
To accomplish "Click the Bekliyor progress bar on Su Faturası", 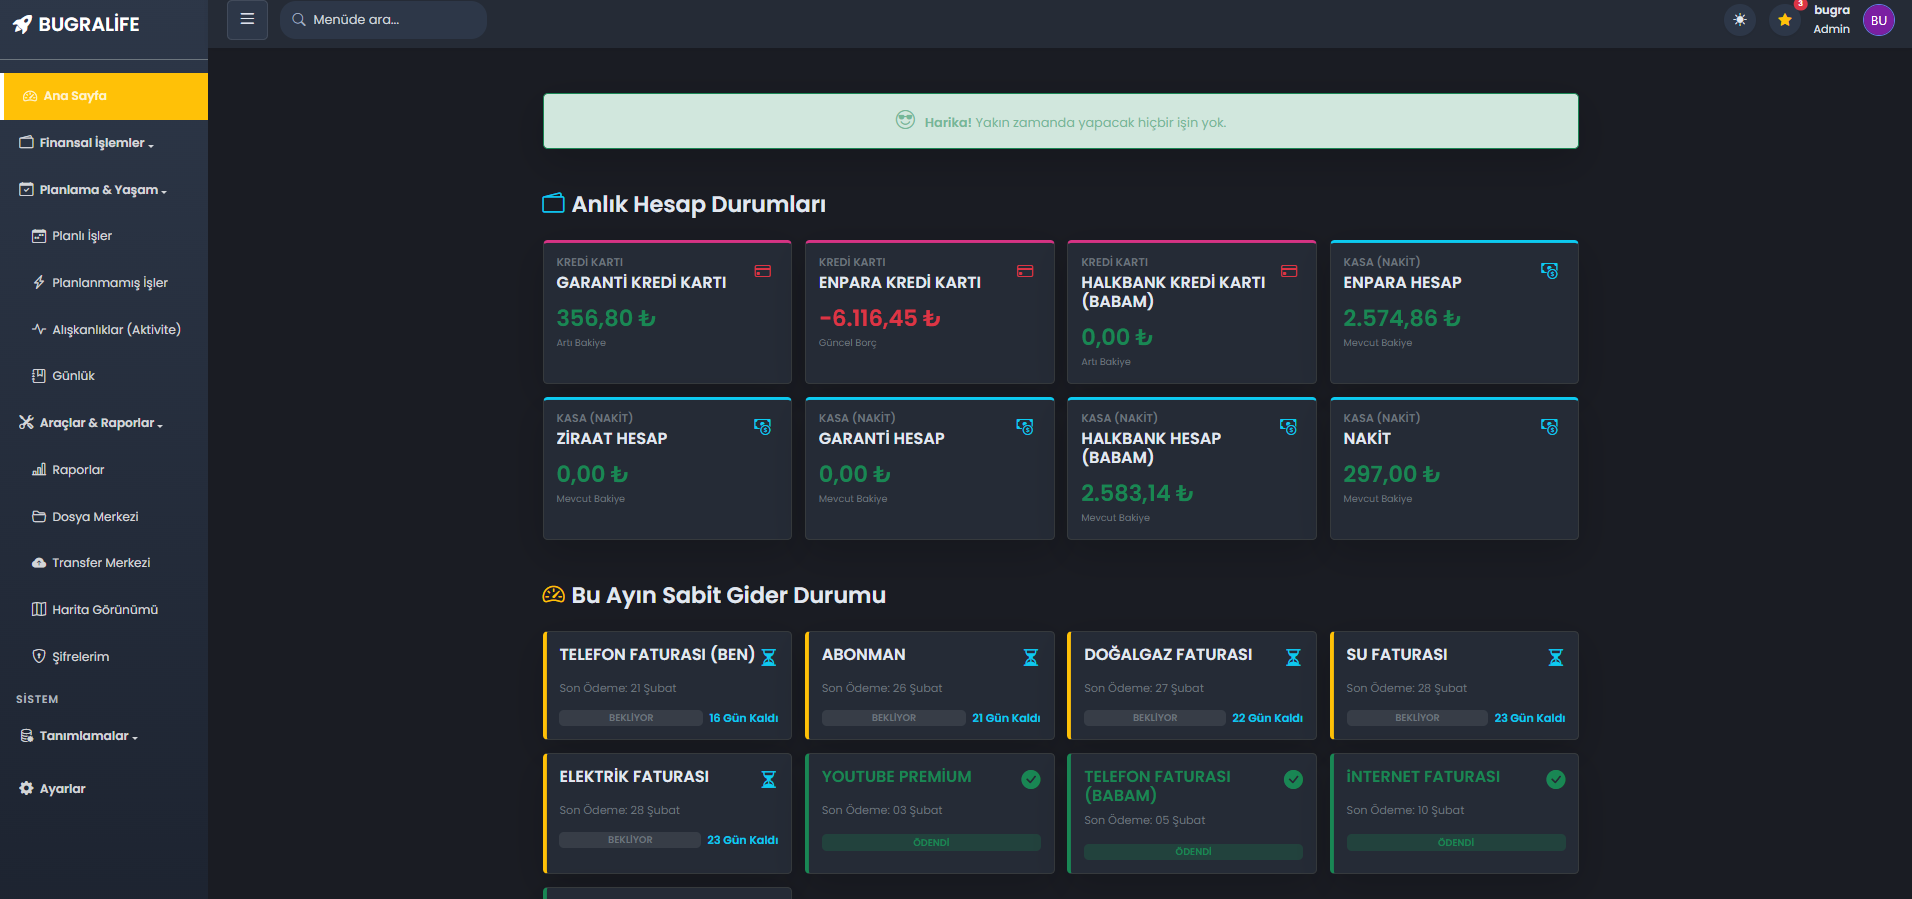I will click(1416, 718).
